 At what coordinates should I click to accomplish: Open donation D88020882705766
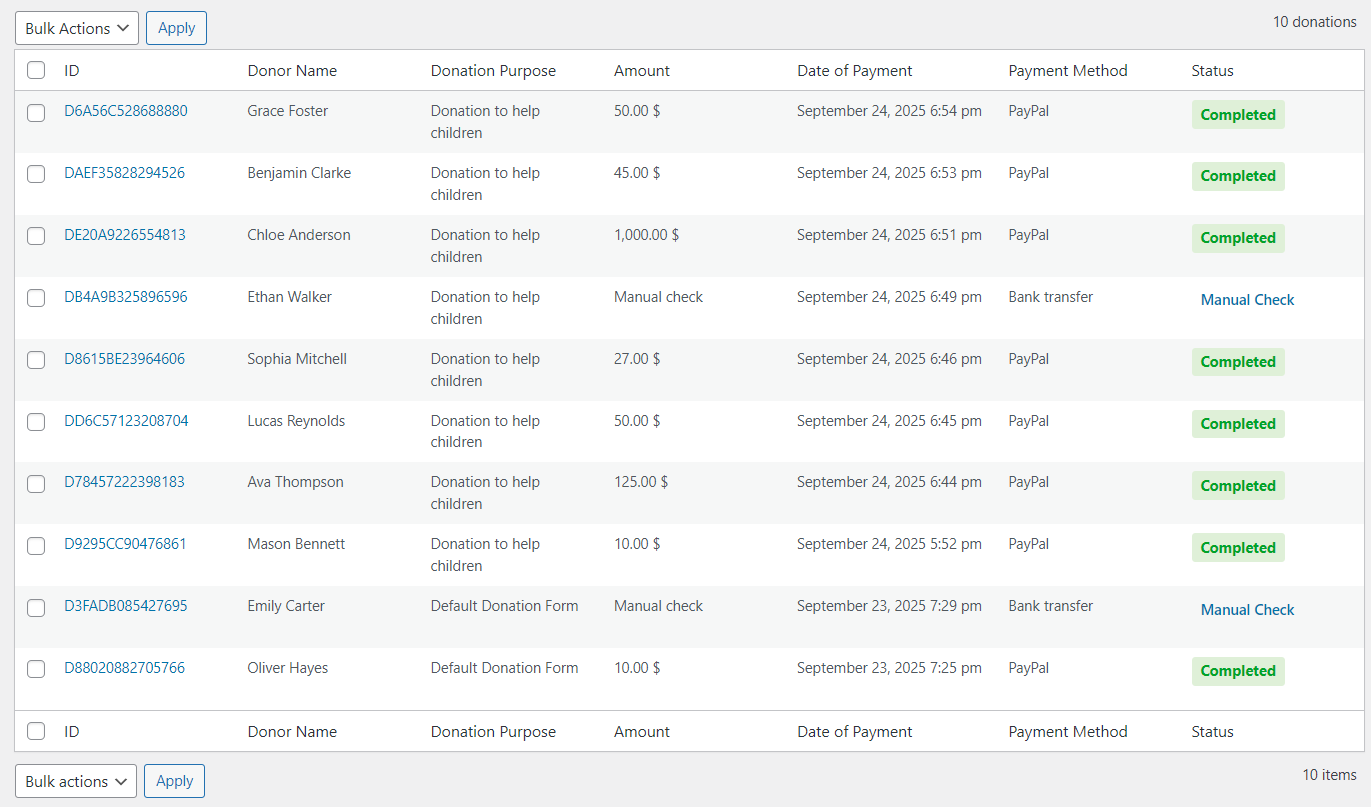pos(122,668)
